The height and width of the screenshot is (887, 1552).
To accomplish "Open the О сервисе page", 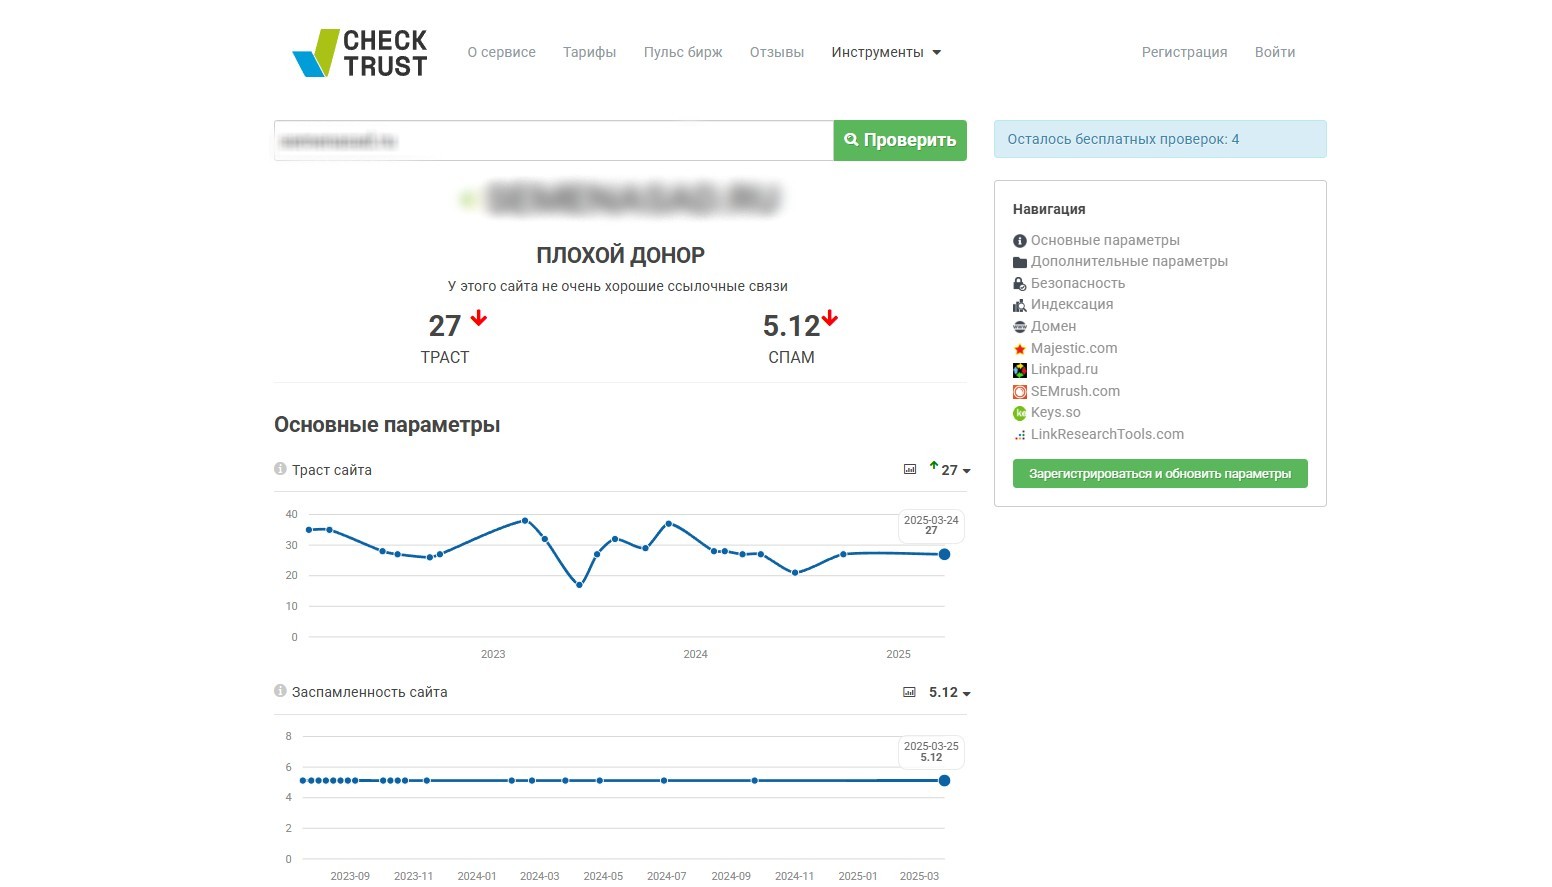I will pyautogui.click(x=502, y=52).
